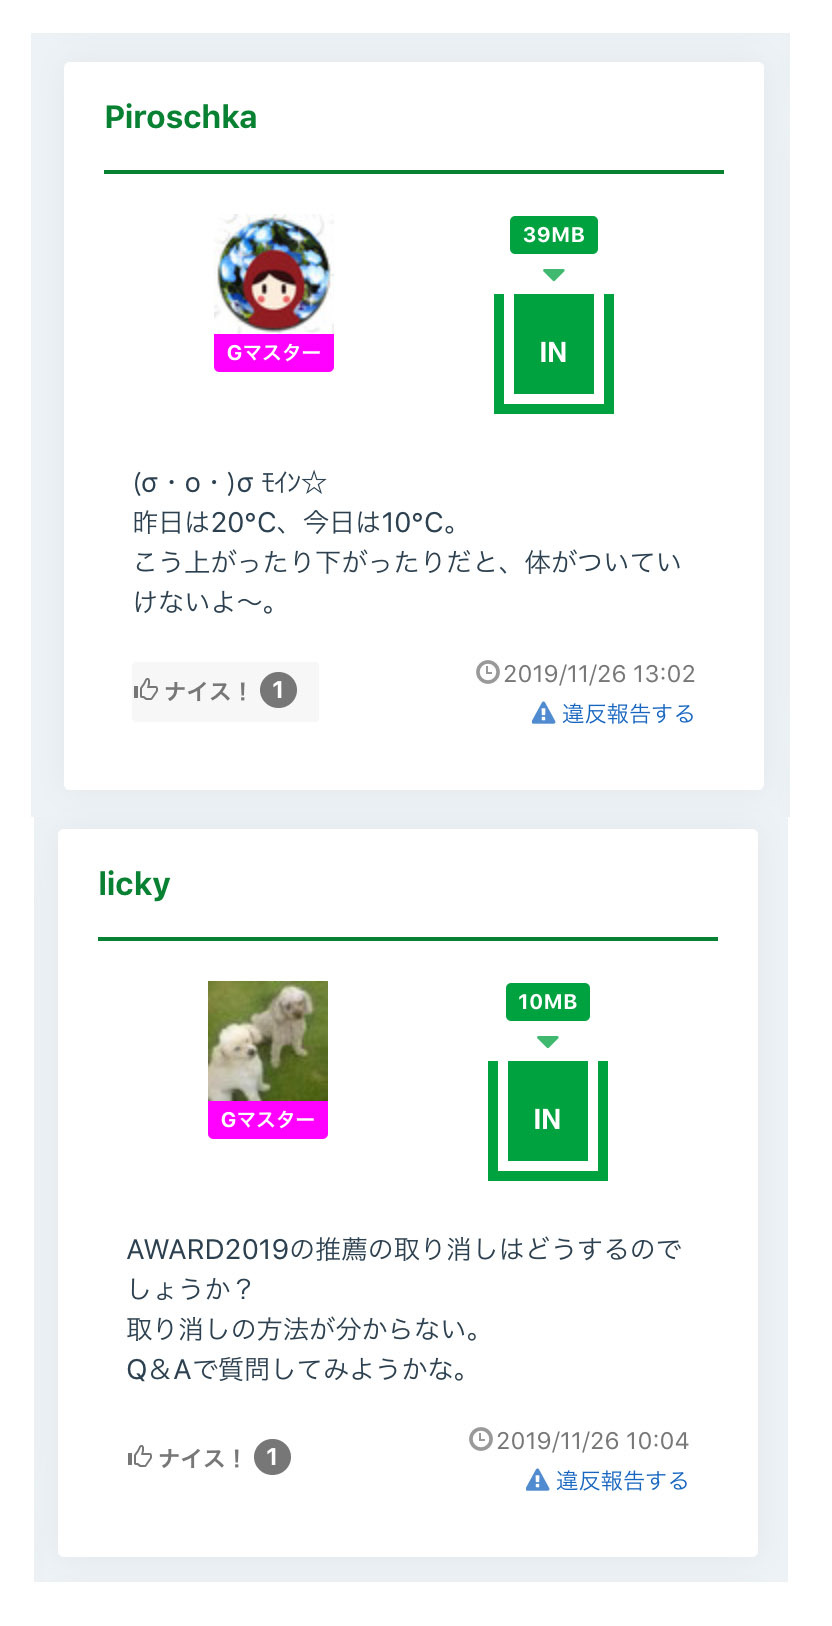Click the like count badge on licky's post

272,1457
